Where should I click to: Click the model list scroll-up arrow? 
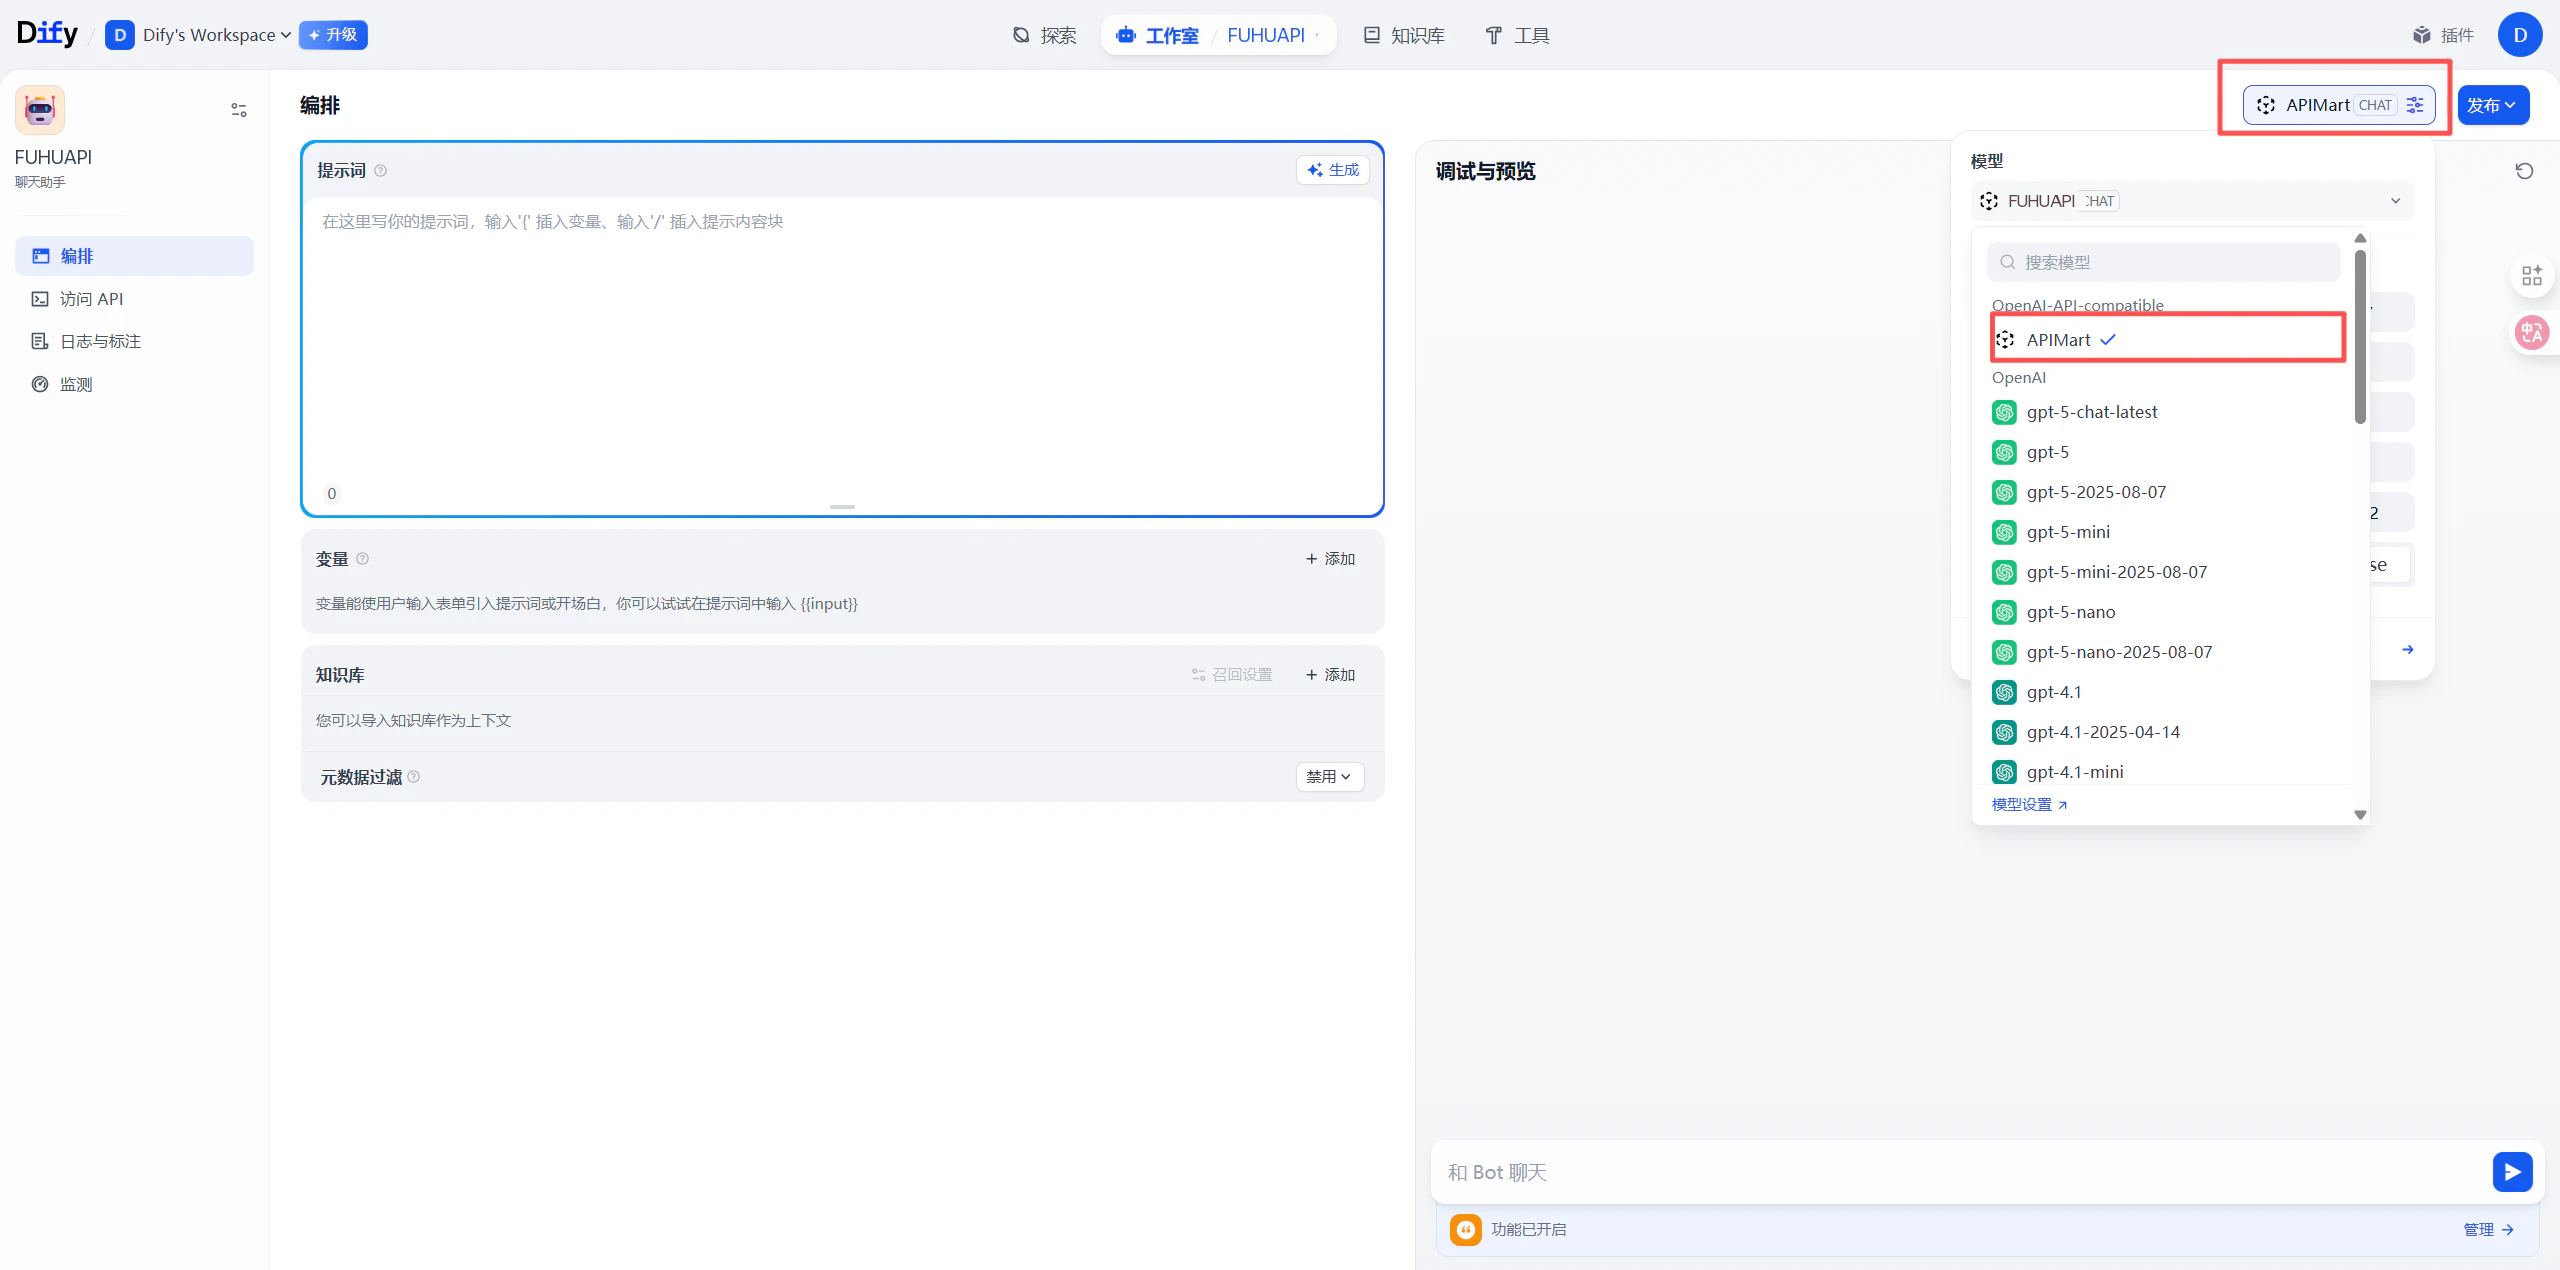click(2360, 238)
